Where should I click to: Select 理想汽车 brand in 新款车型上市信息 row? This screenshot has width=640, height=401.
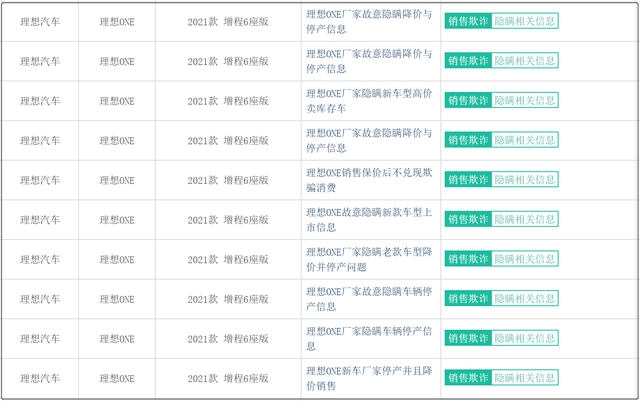click(x=40, y=220)
